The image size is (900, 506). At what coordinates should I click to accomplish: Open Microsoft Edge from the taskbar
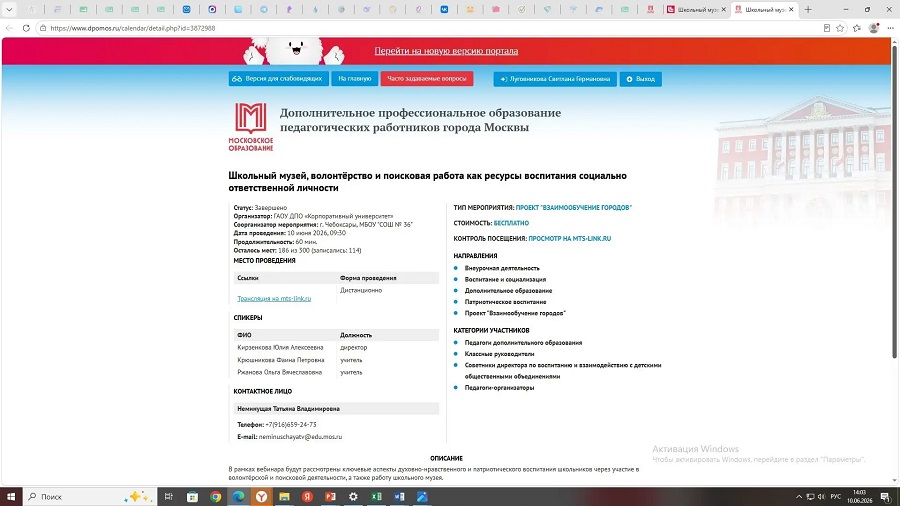[x=238, y=497]
